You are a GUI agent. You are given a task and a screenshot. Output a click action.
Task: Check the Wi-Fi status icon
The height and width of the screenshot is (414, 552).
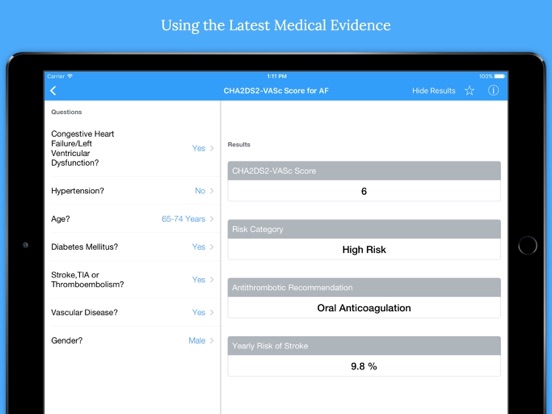click(x=70, y=76)
